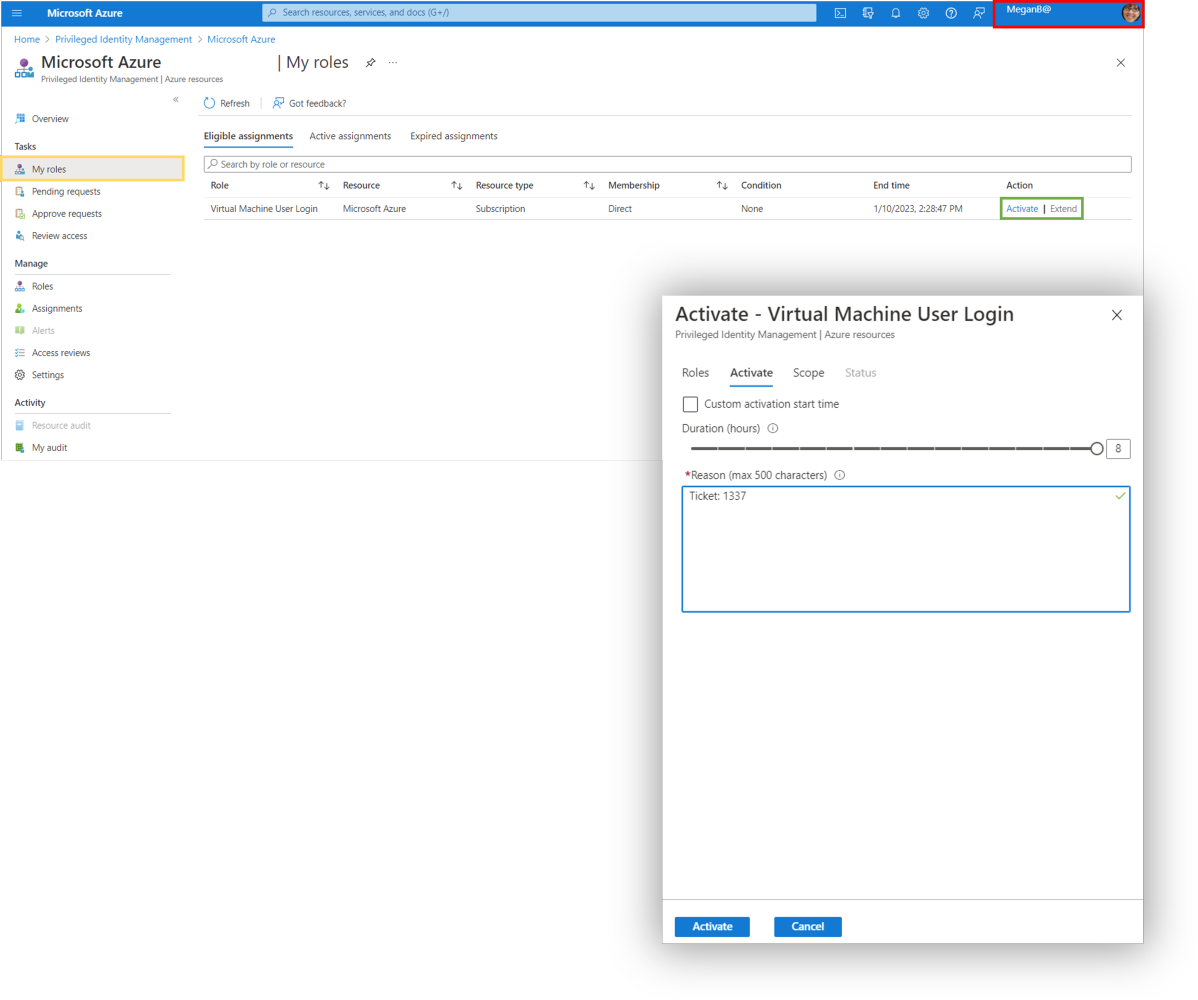The width and height of the screenshot is (1198, 1000).
Task: Open Pending requests in sidebar
Action: 66,191
